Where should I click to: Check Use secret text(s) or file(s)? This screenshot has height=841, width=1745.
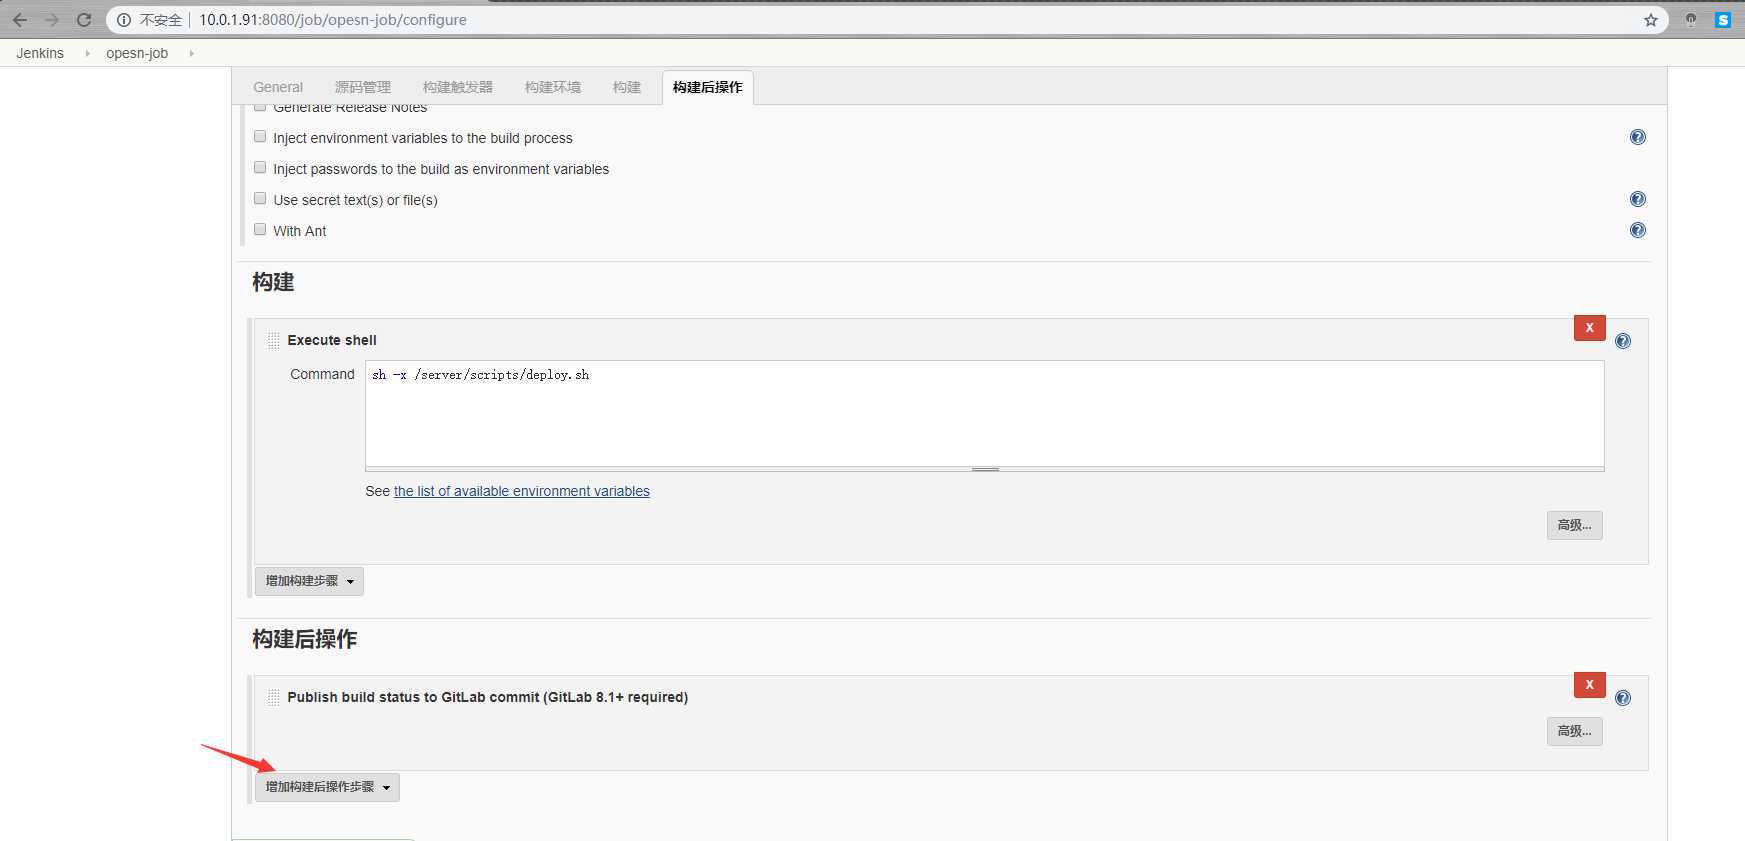pyautogui.click(x=260, y=199)
